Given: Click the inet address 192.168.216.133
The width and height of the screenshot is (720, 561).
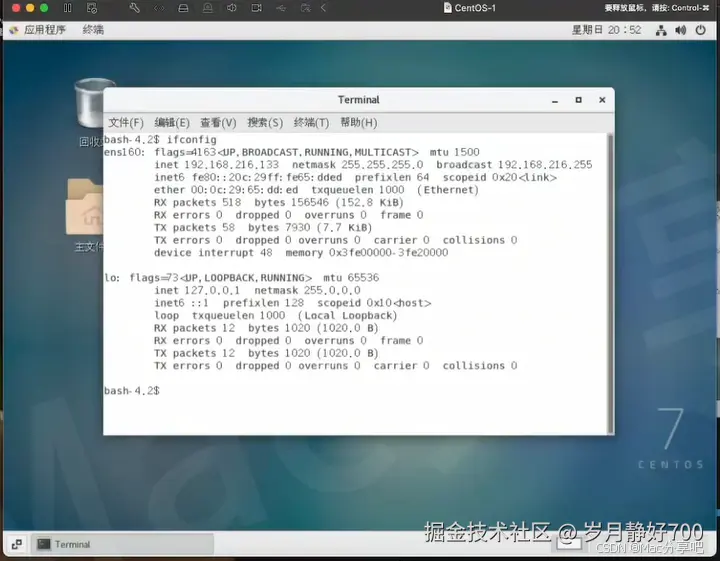Looking at the screenshot, I should coord(231,165).
